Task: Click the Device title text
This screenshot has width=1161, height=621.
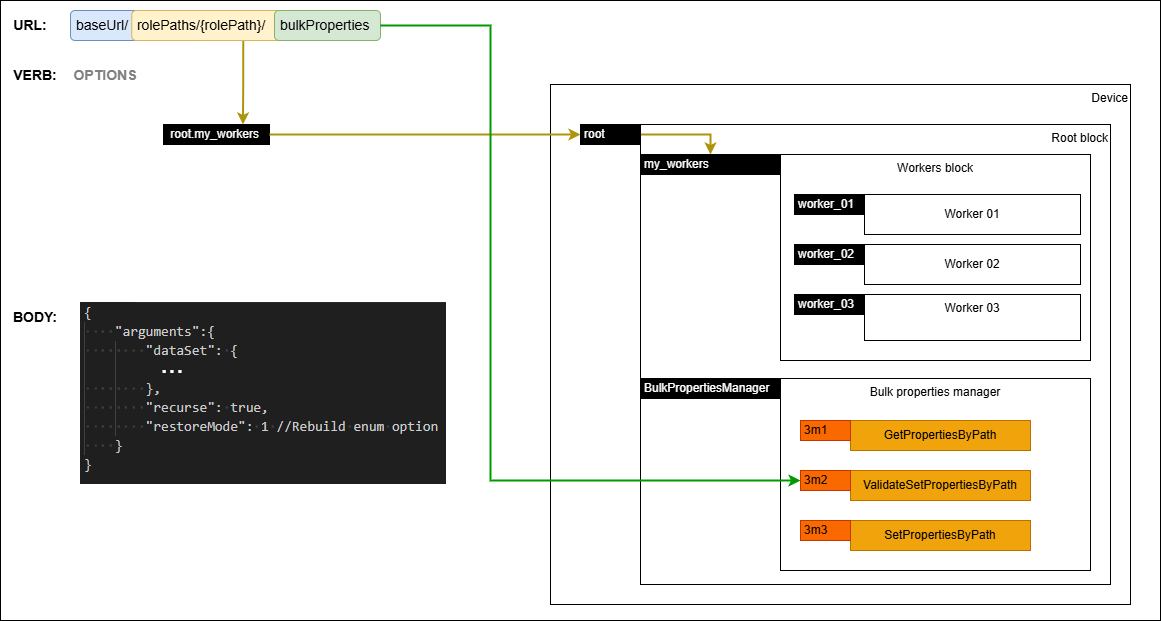Action: [1109, 98]
